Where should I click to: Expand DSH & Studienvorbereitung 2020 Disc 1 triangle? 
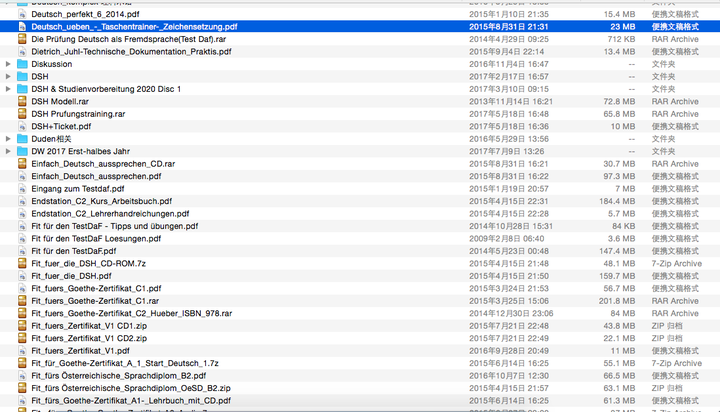8,89
